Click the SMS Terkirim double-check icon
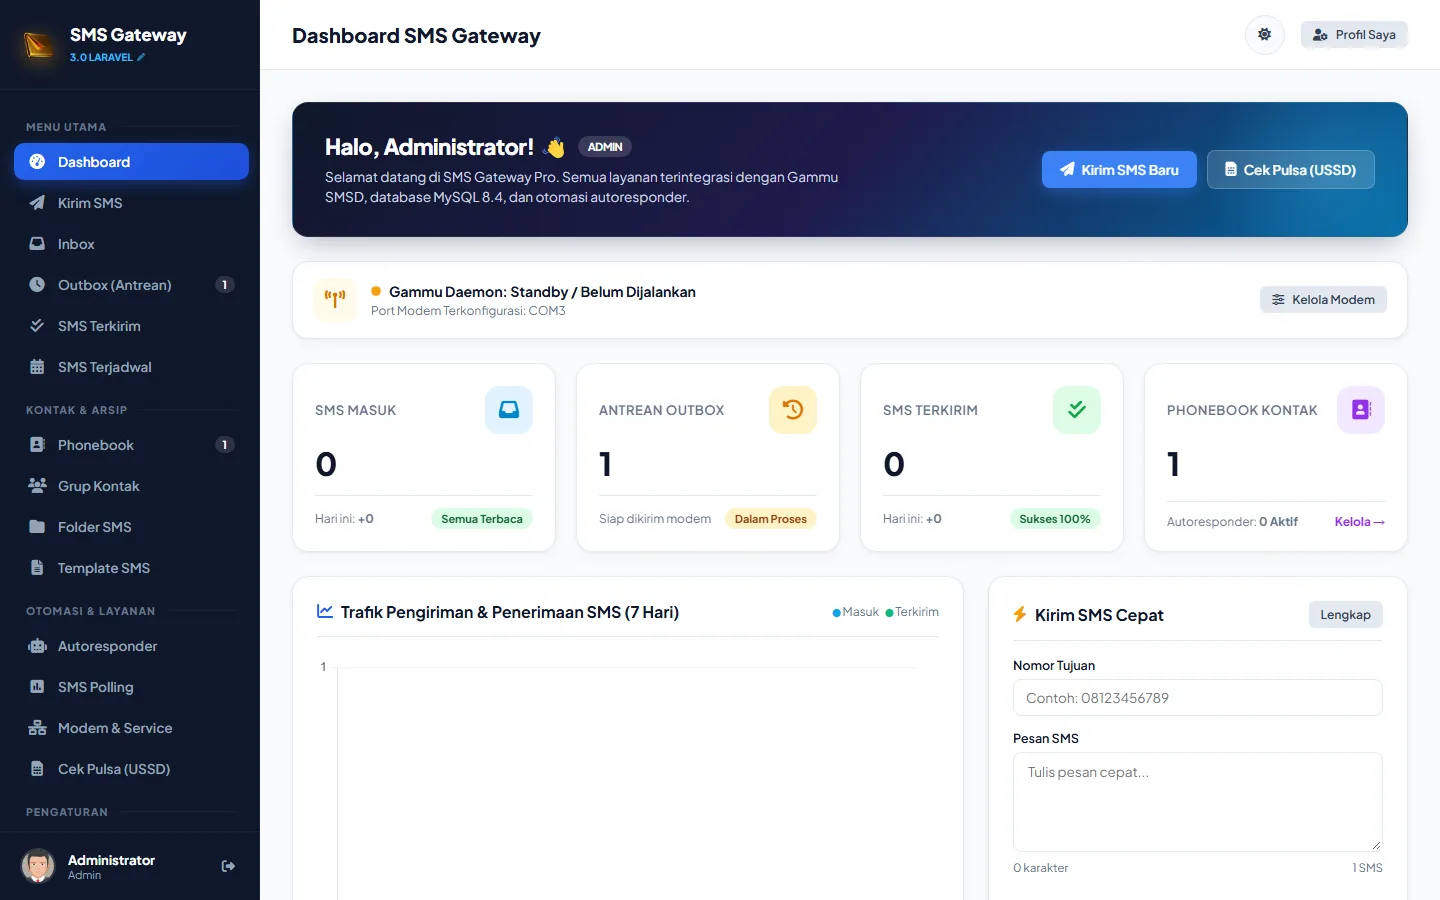This screenshot has height=900, width=1440. [x=37, y=326]
